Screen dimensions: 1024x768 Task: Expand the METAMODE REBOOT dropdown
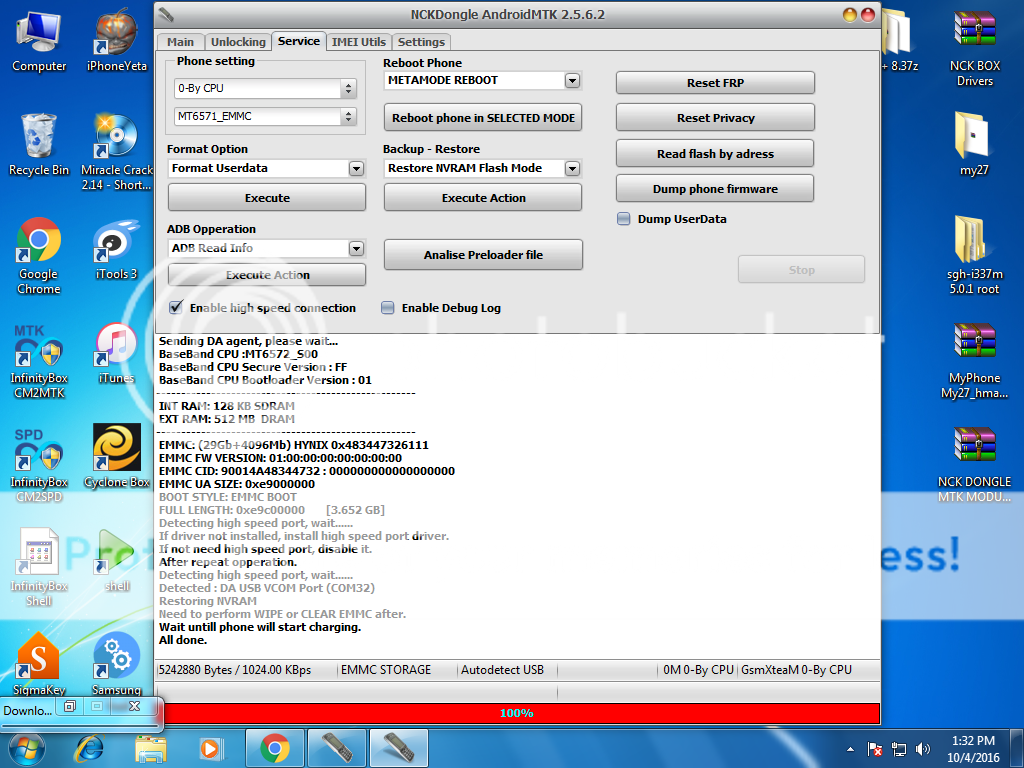point(572,81)
